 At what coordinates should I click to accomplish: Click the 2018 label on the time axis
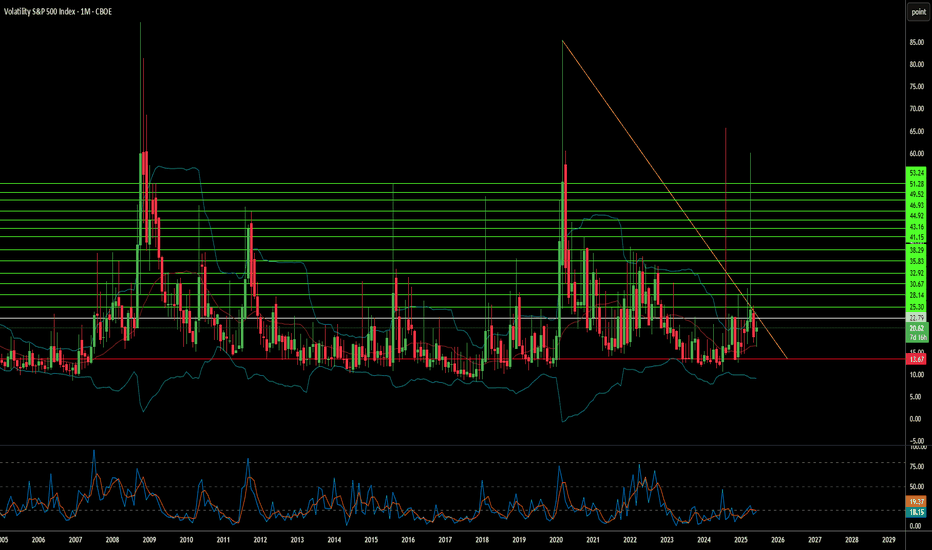[x=482, y=540]
